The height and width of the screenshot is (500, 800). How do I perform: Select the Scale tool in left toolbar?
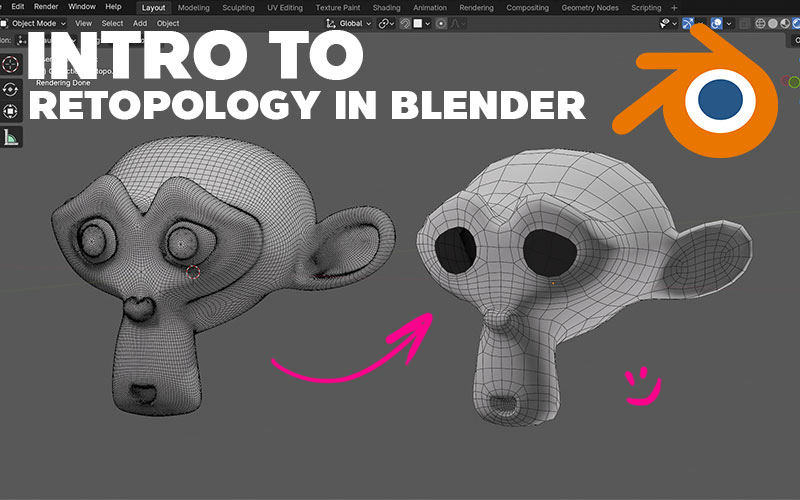point(11,111)
